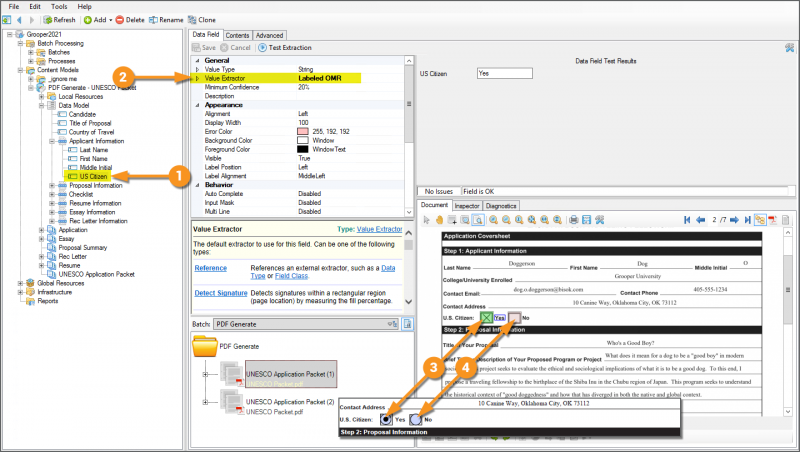Select the pointer arrow tool

click(x=427, y=220)
